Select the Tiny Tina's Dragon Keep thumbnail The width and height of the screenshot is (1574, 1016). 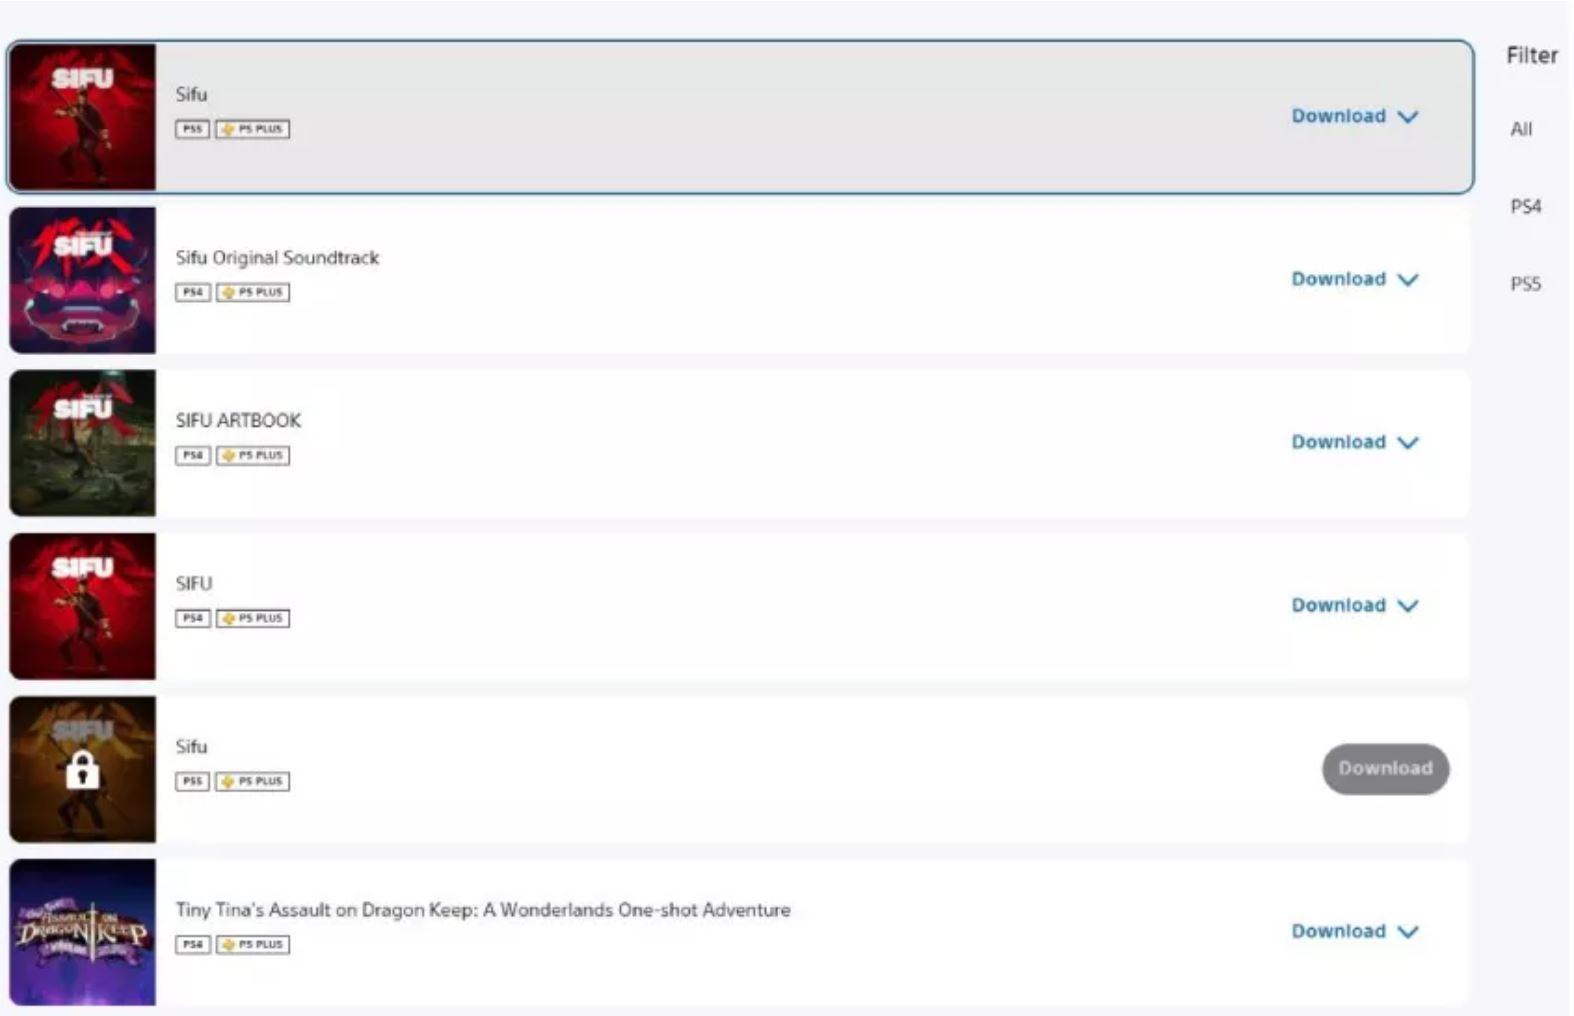83,932
